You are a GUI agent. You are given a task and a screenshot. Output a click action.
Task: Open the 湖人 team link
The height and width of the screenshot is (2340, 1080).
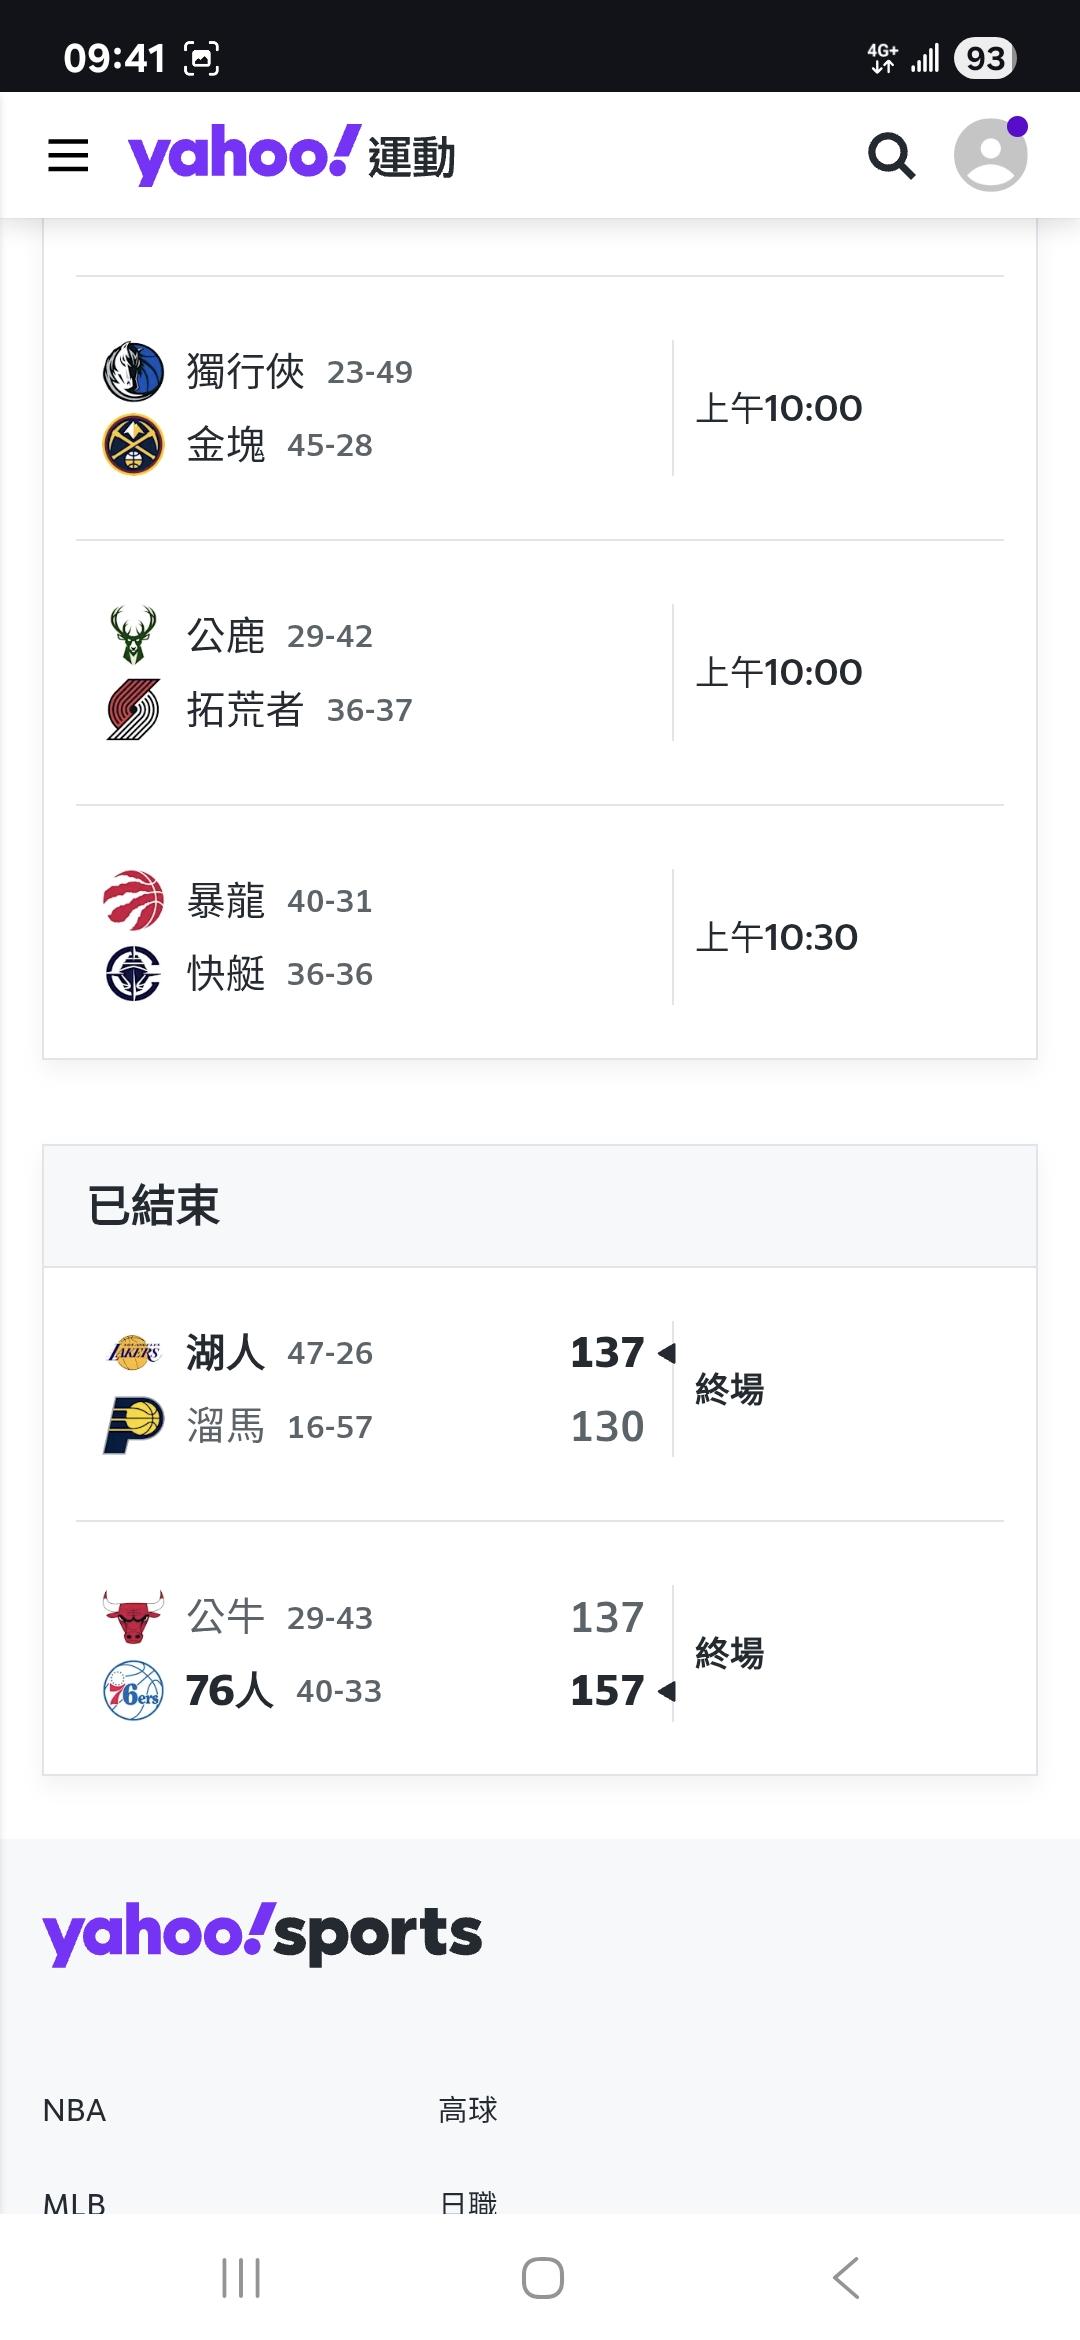226,1352
